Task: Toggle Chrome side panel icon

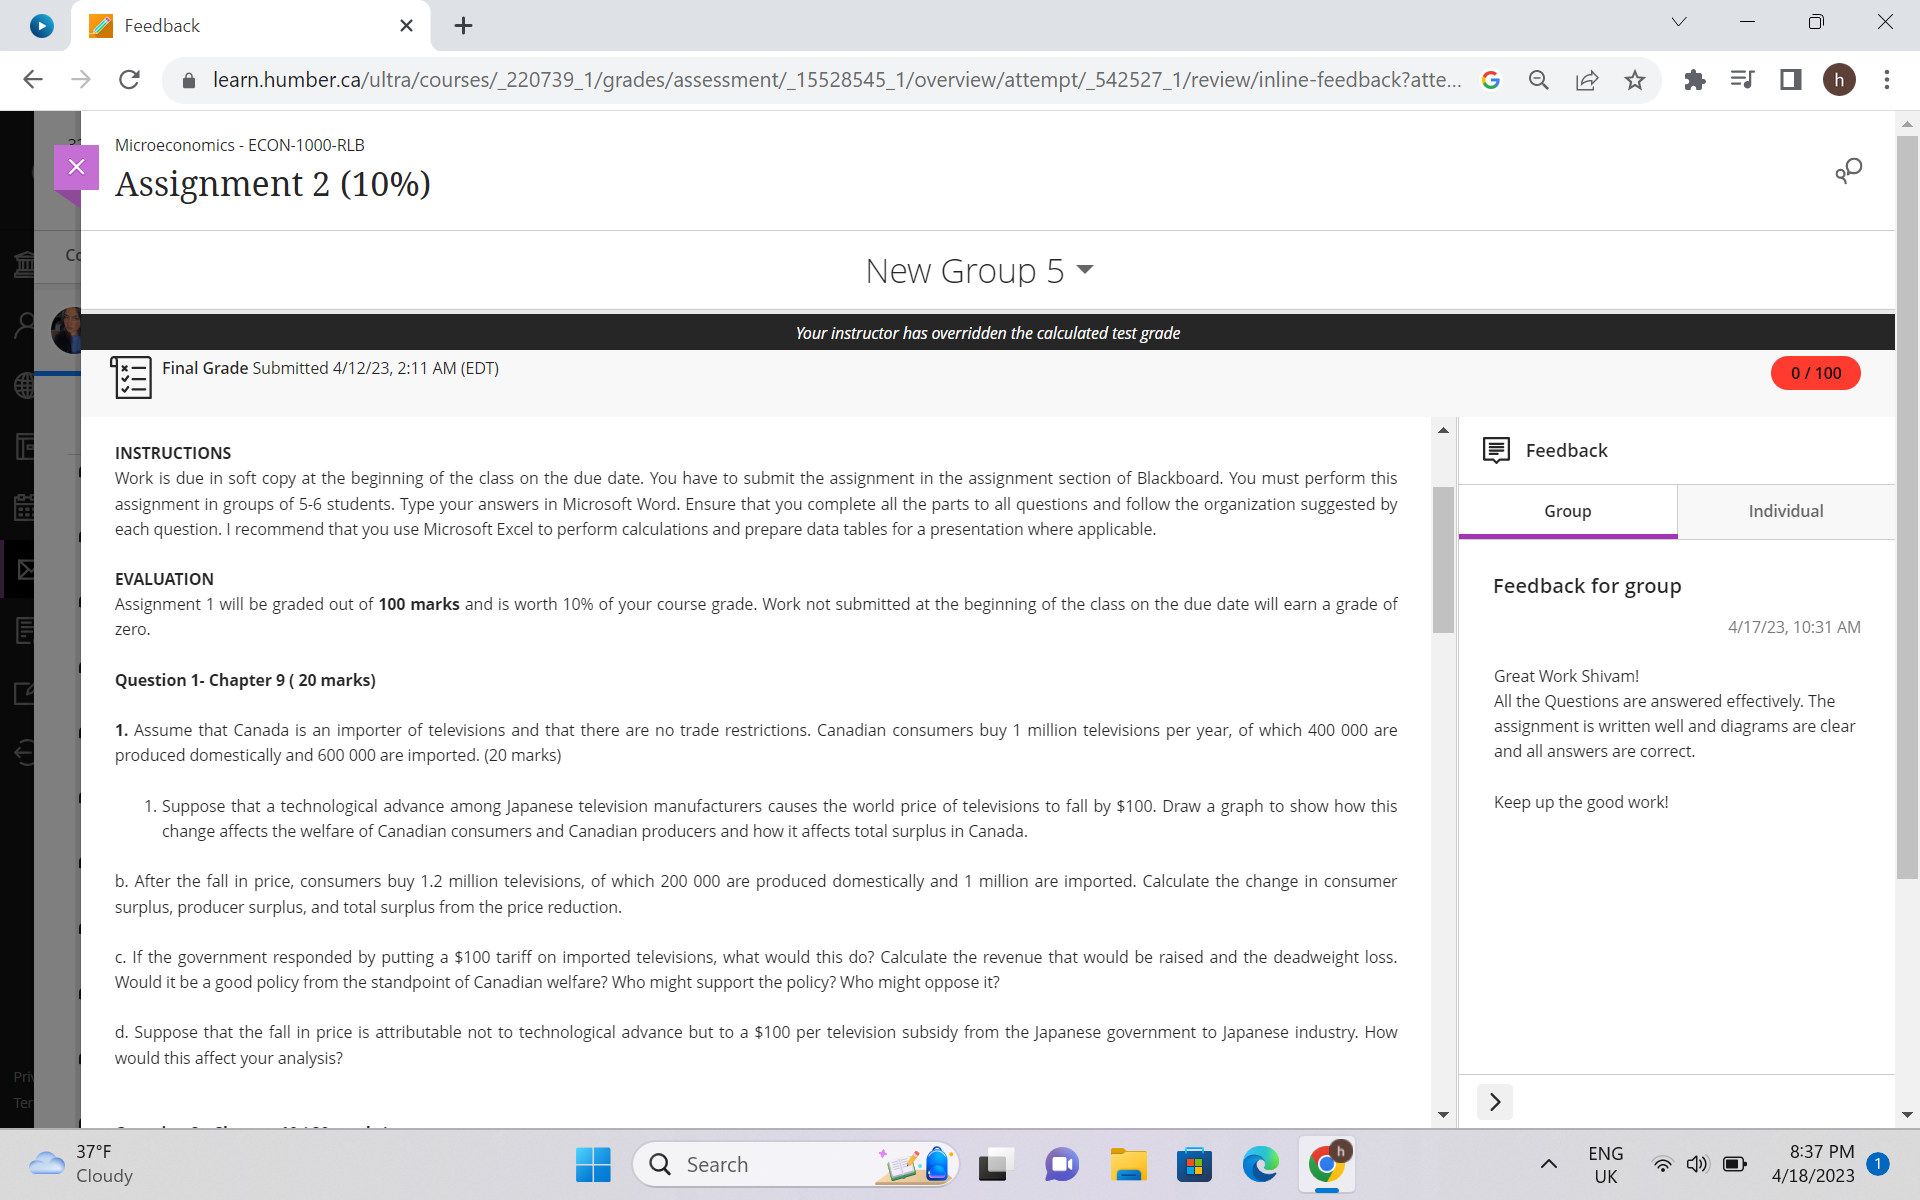Action: pos(1790,80)
